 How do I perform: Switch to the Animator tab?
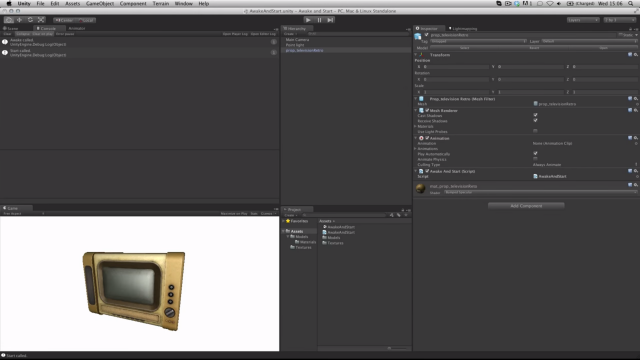(x=77, y=29)
